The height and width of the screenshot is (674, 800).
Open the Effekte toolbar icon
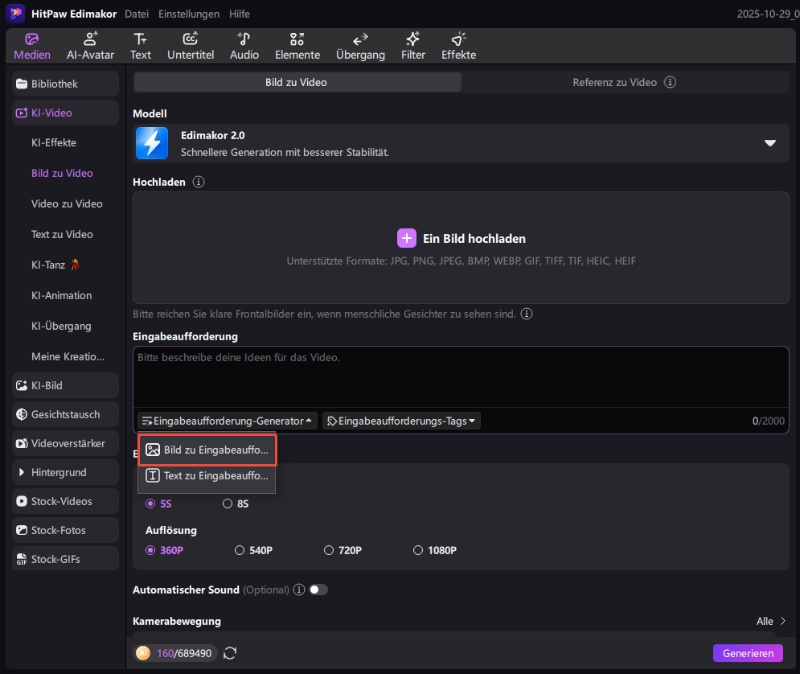tap(459, 46)
